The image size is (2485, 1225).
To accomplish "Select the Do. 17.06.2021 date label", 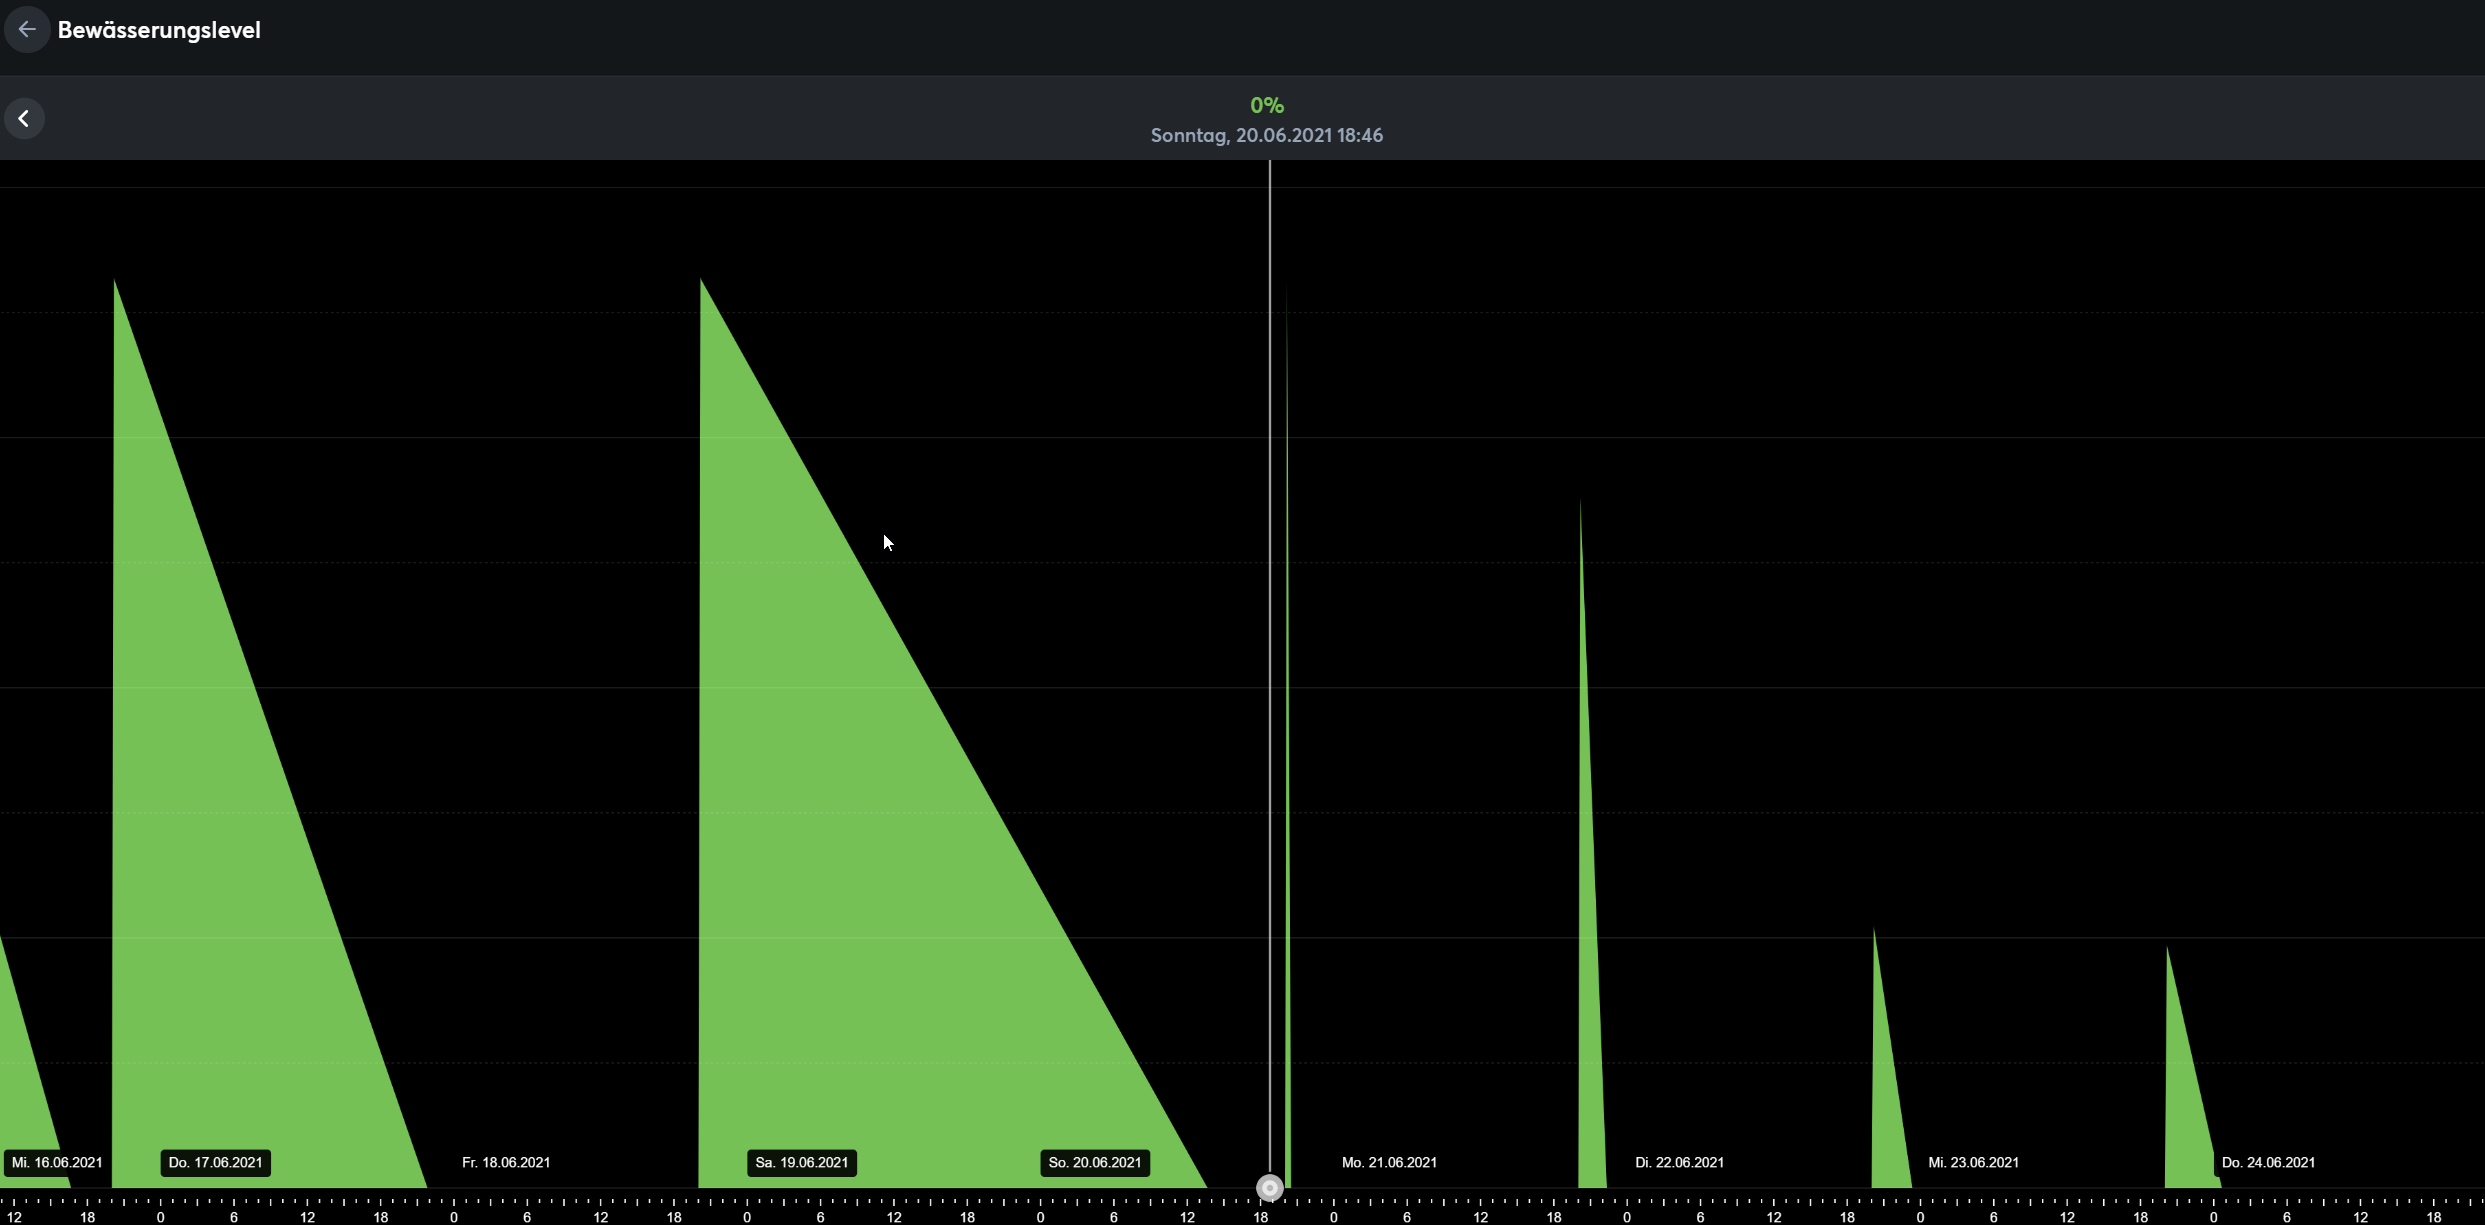I will [215, 1162].
